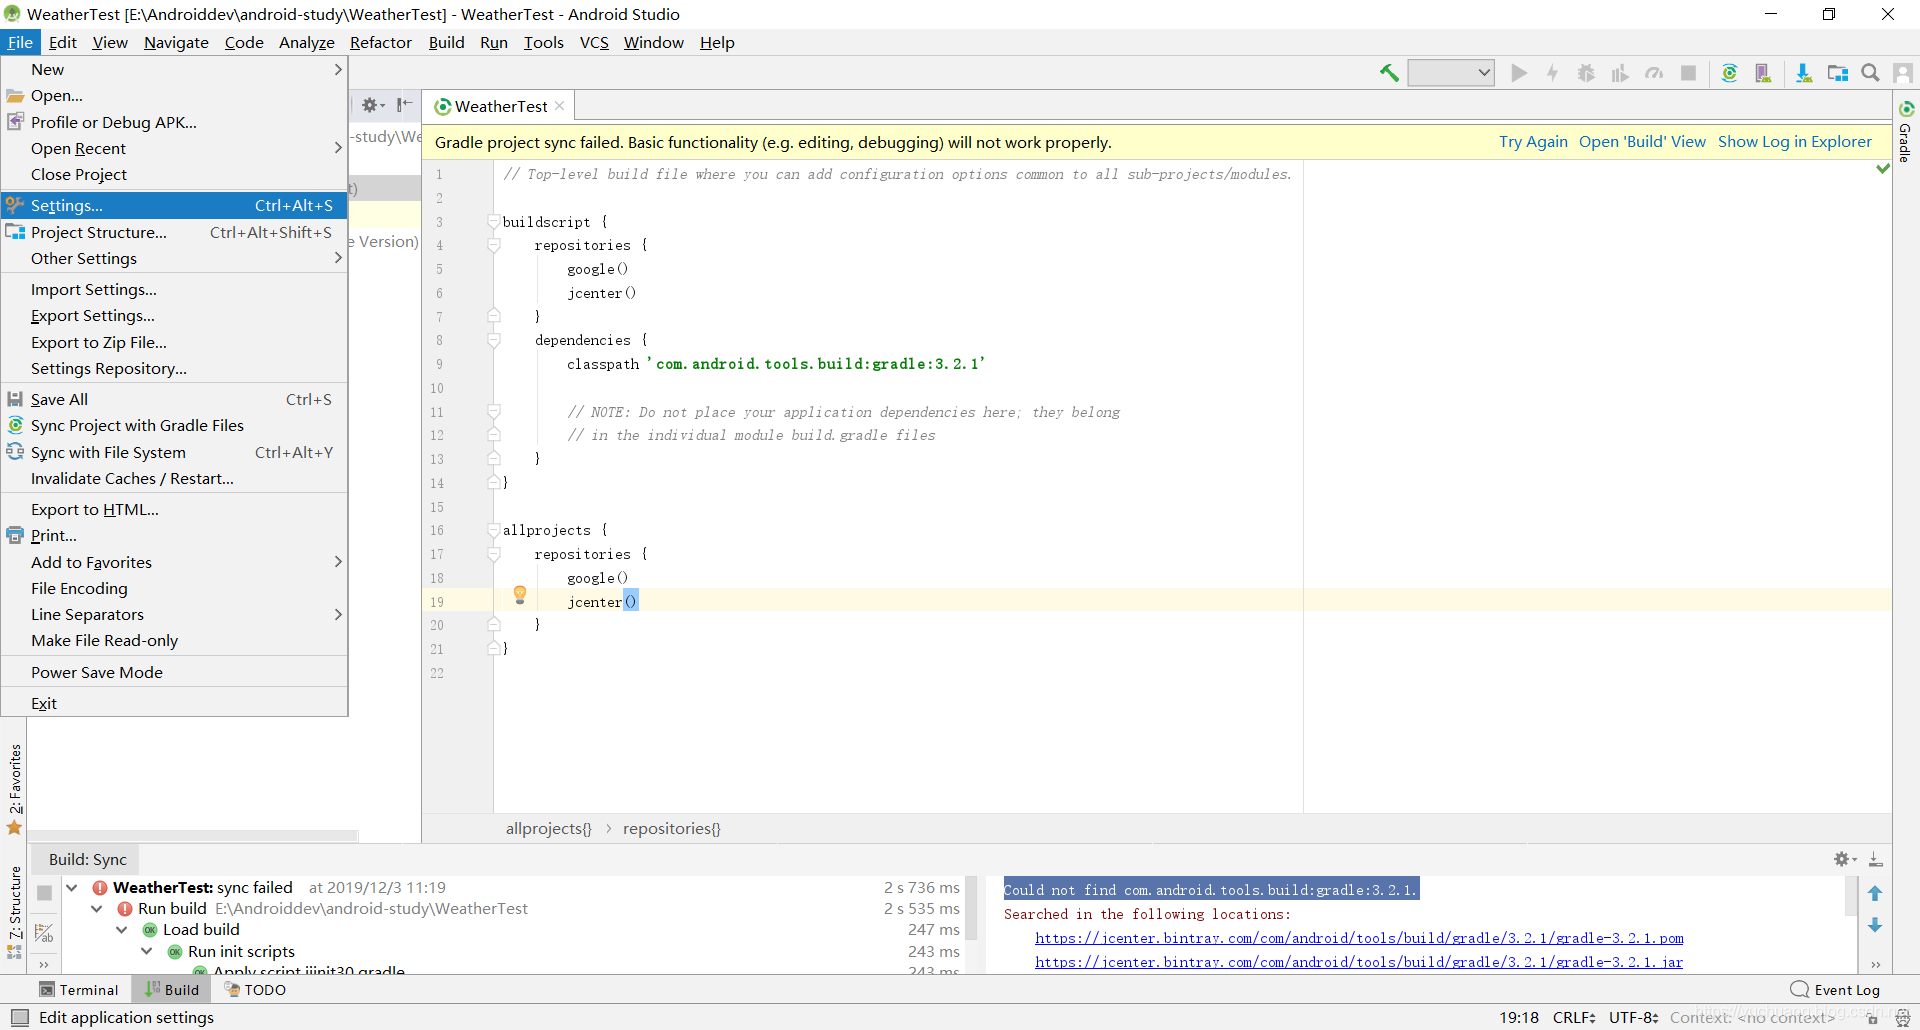Open the Event Log button

(x=1835, y=989)
